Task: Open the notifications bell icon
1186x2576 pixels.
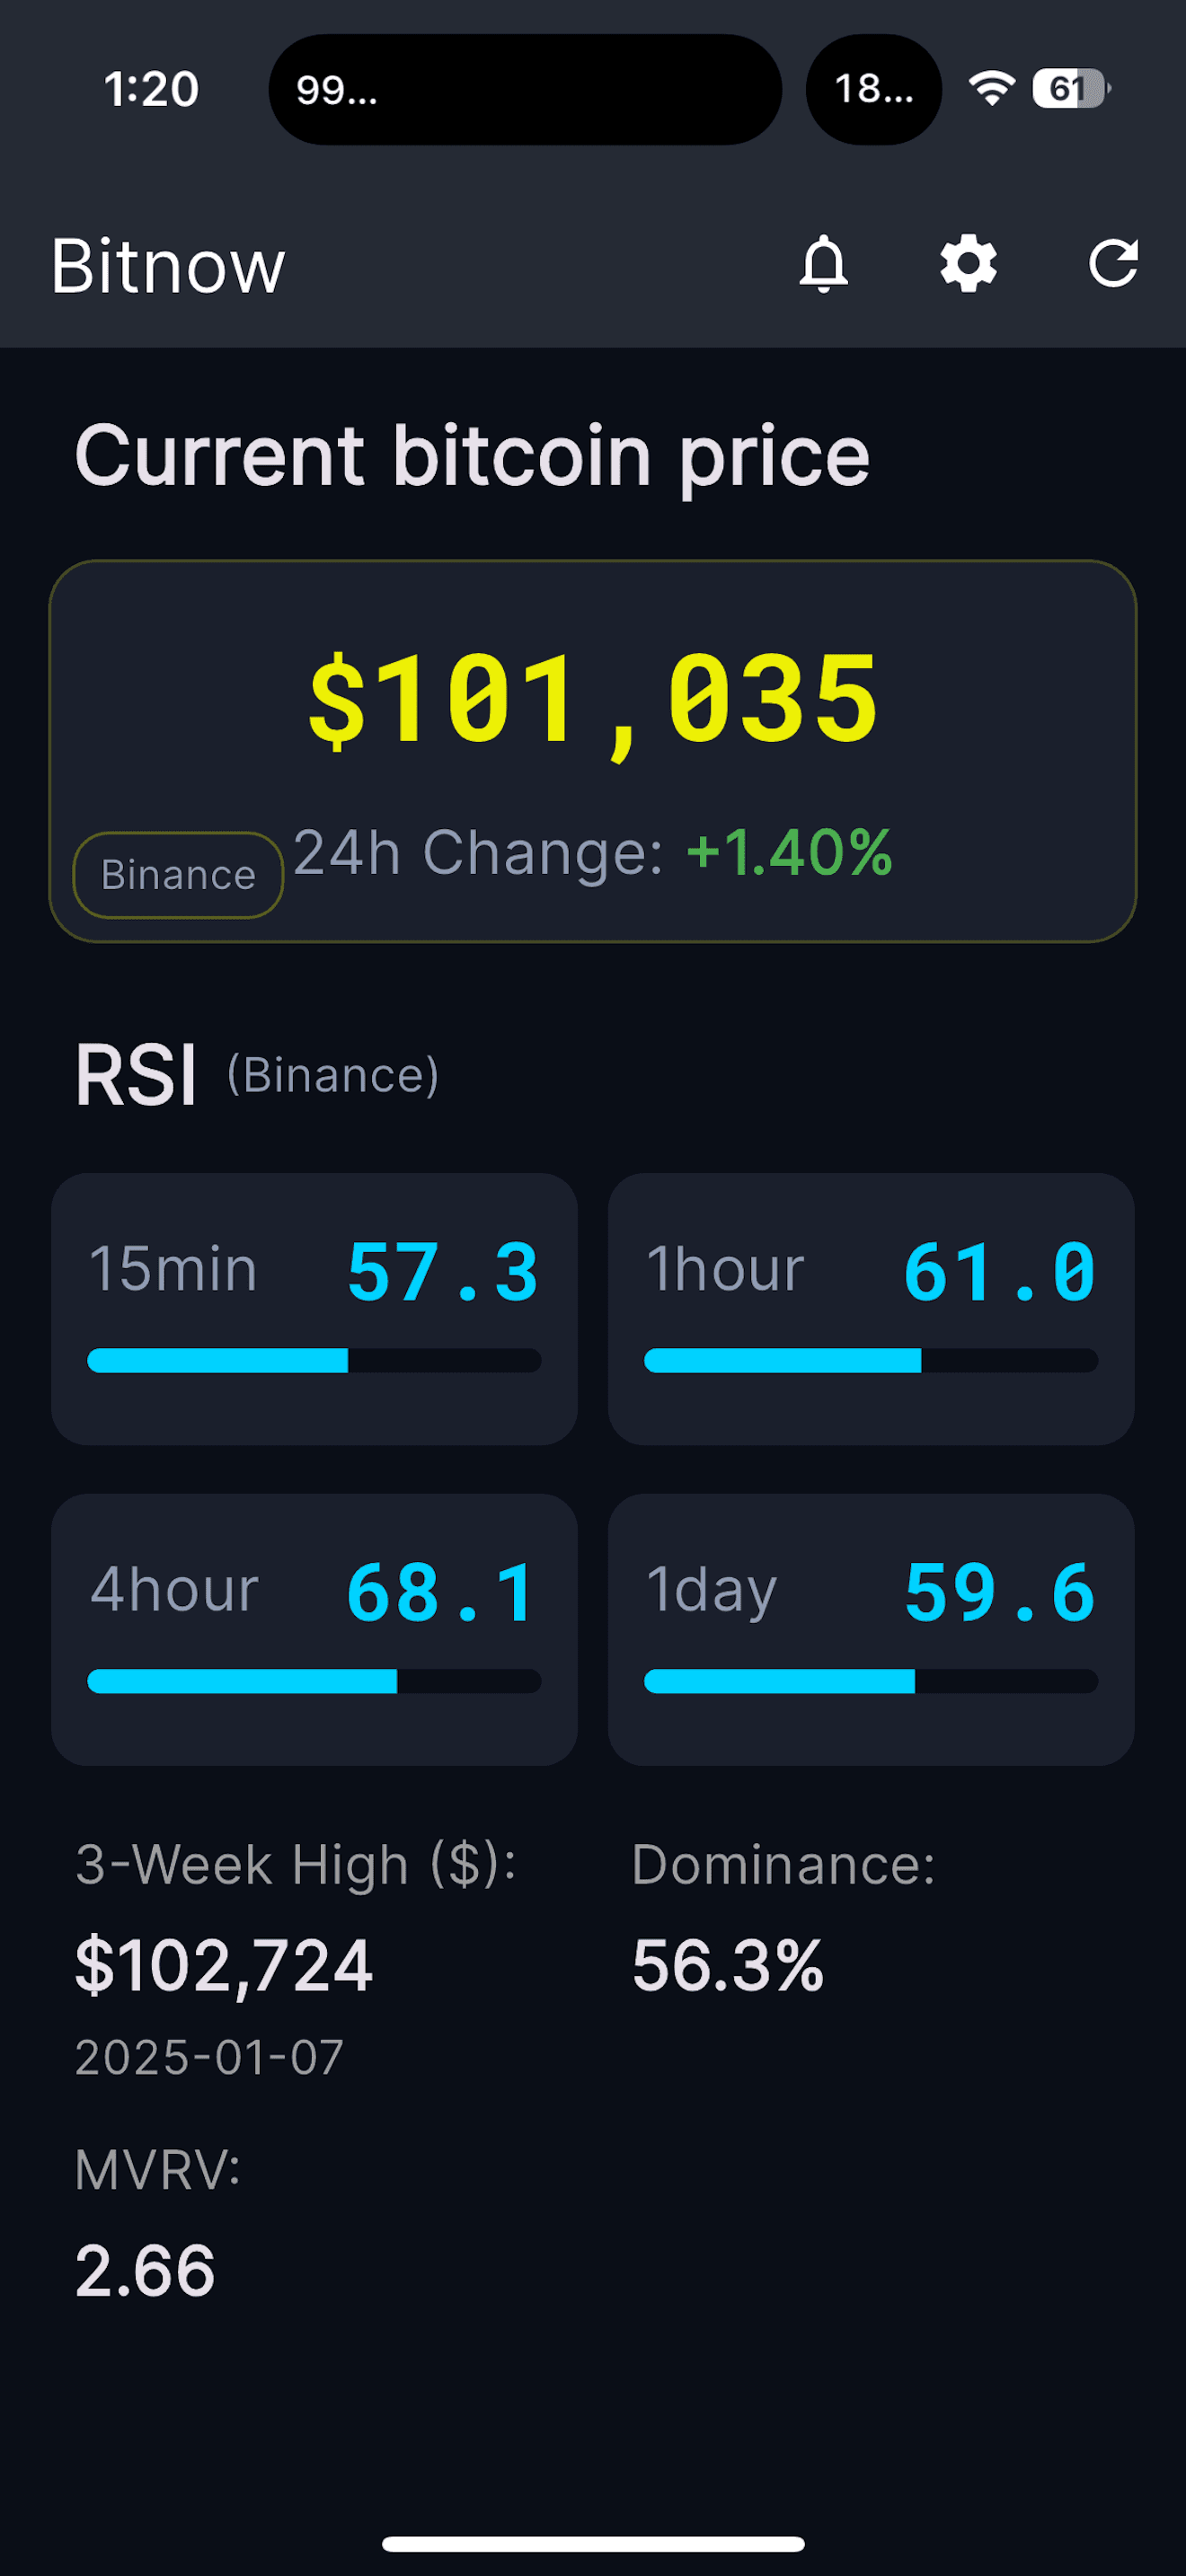Action: (823, 265)
